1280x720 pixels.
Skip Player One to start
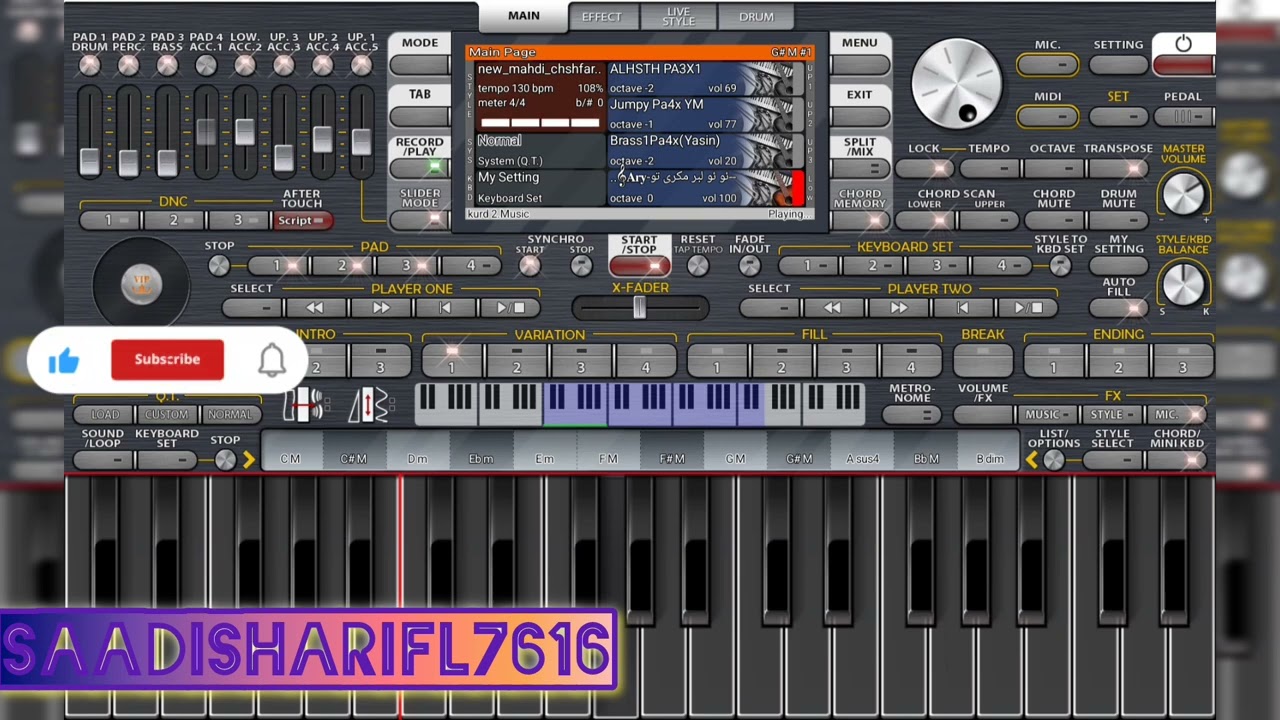(445, 308)
